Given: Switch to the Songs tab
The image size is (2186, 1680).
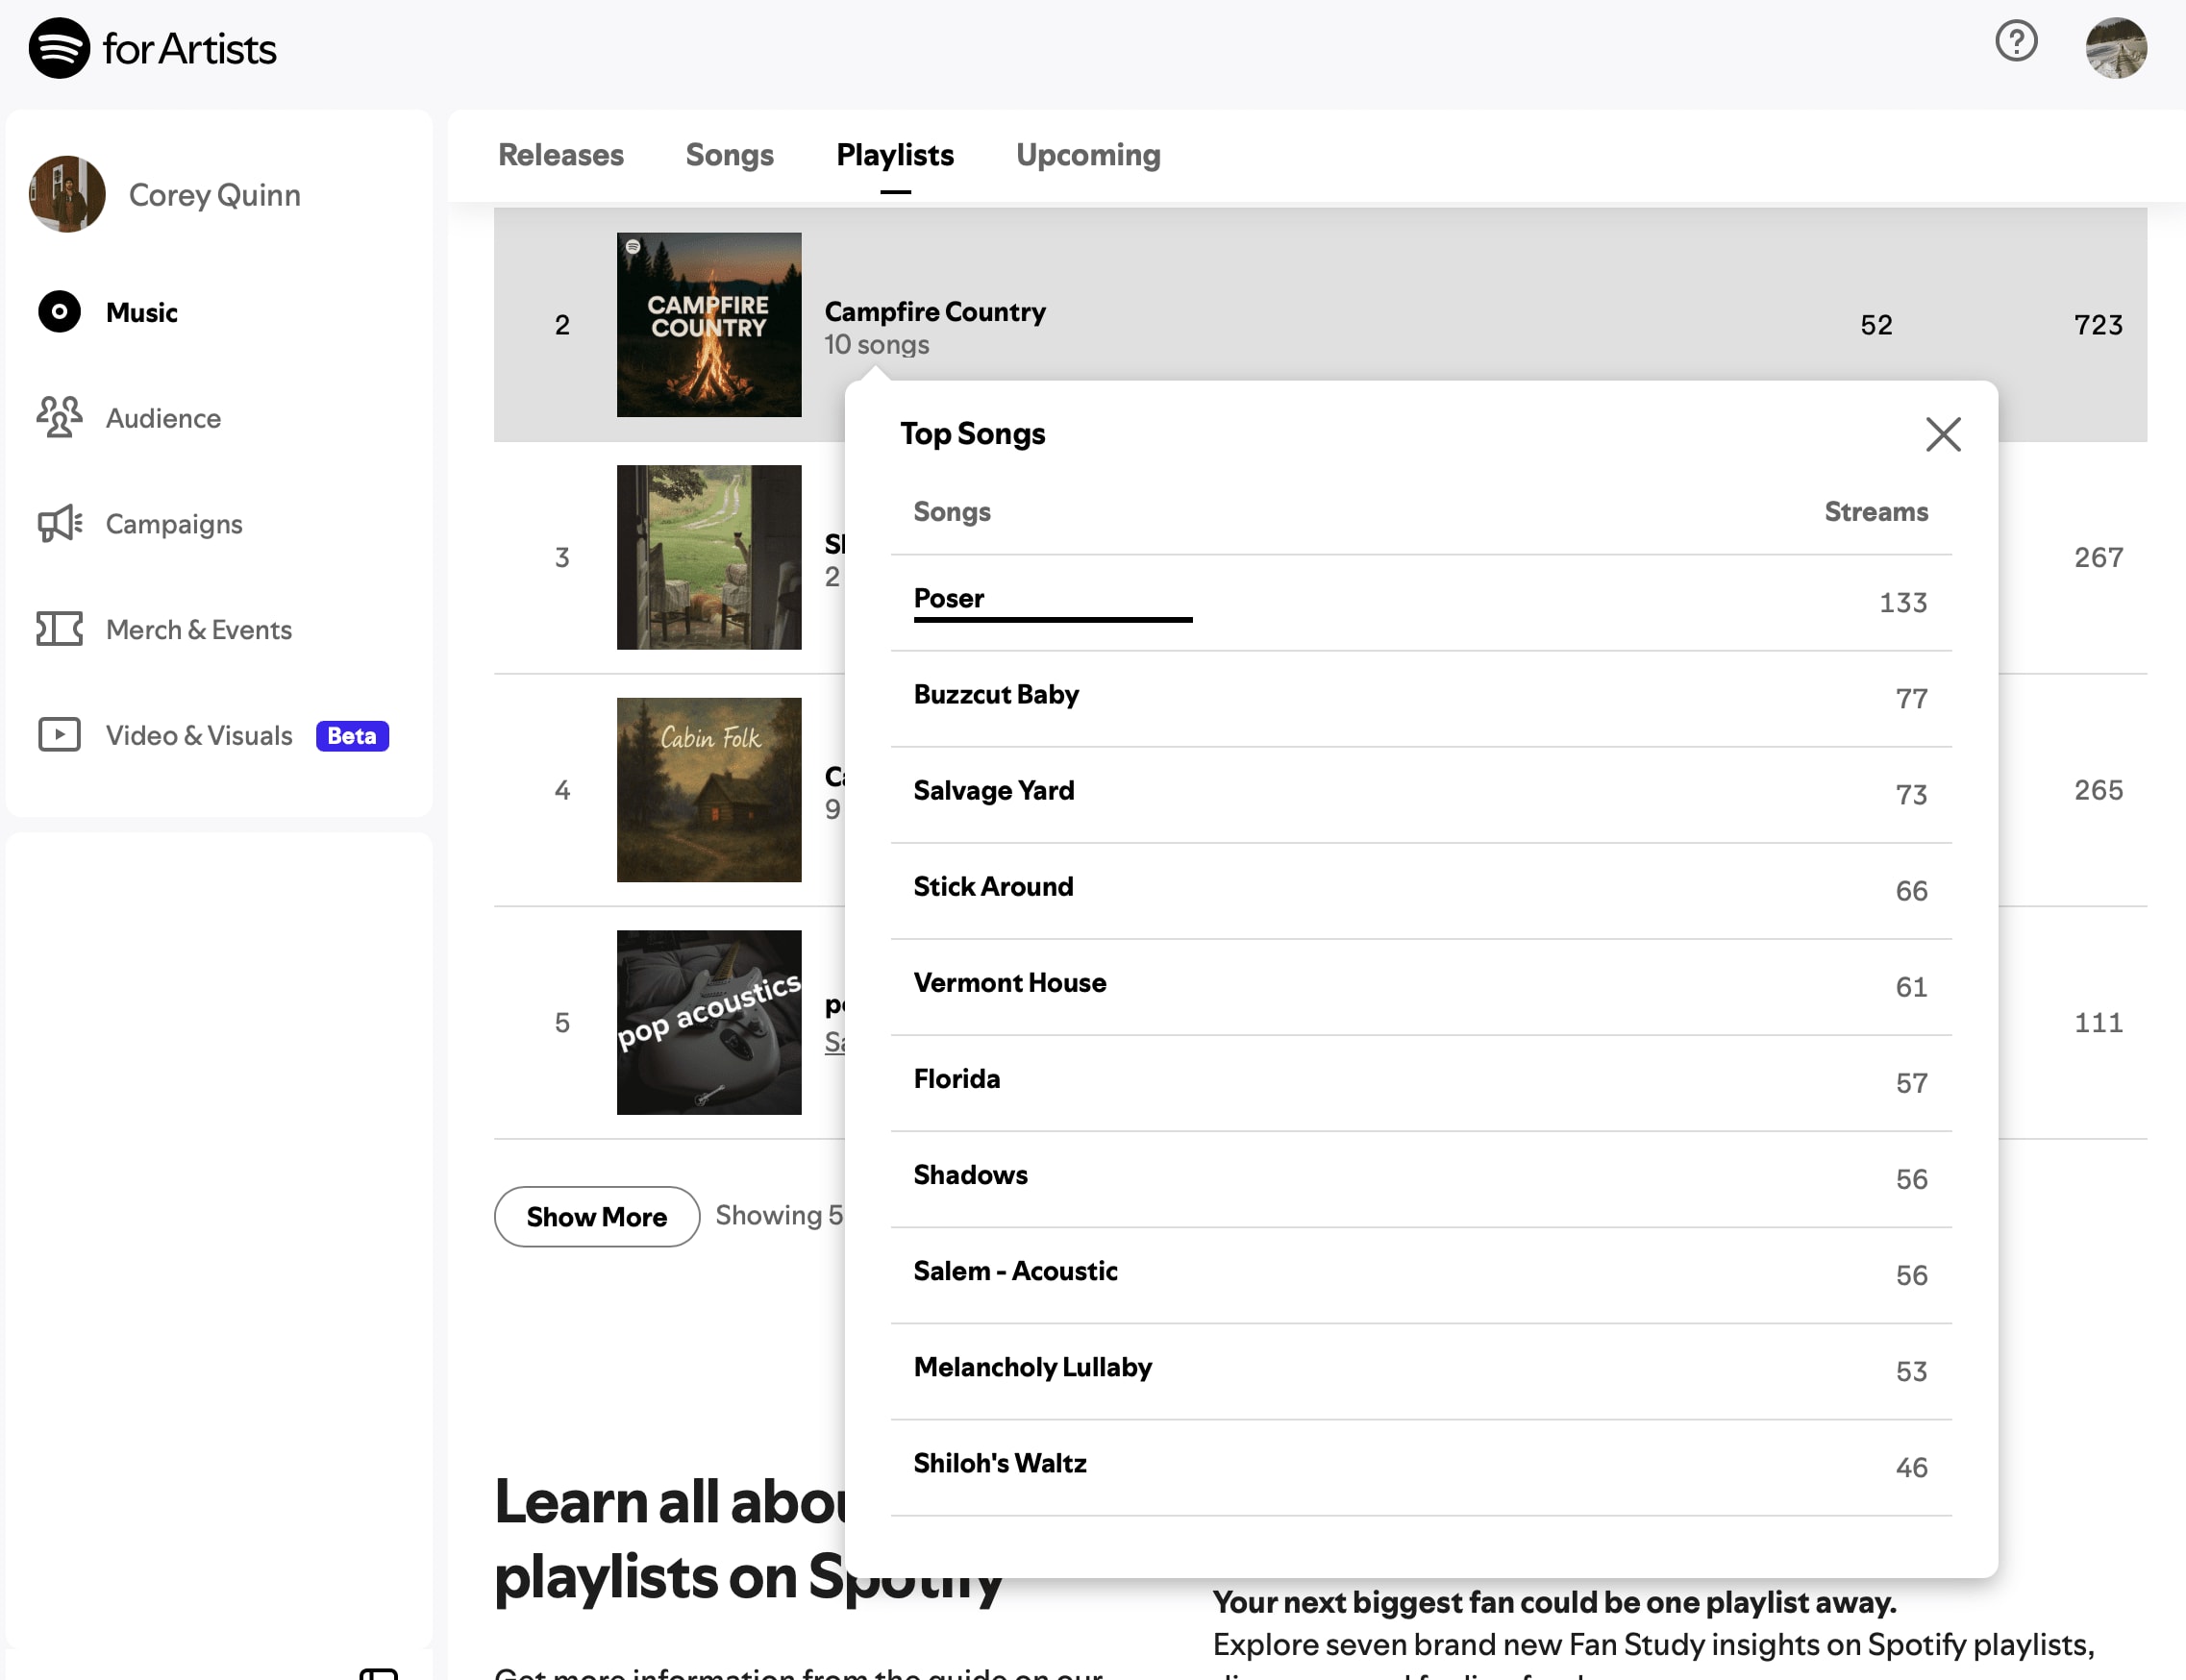Looking at the screenshot, I should (729, 155).
